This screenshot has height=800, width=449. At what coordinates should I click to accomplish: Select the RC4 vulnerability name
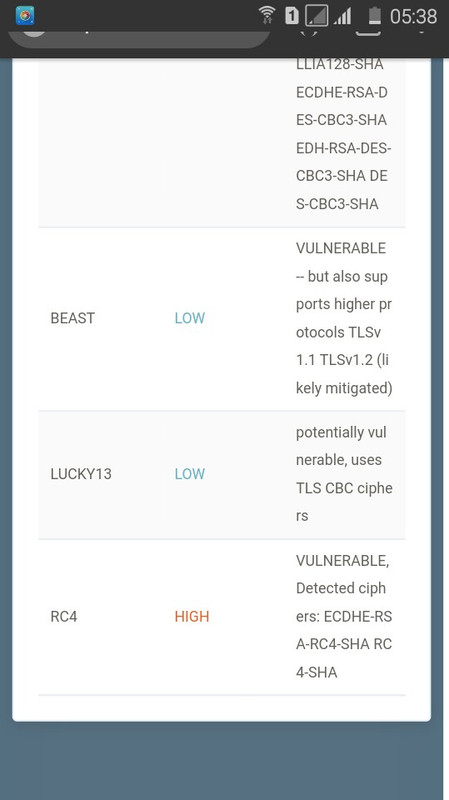[64, 616]
